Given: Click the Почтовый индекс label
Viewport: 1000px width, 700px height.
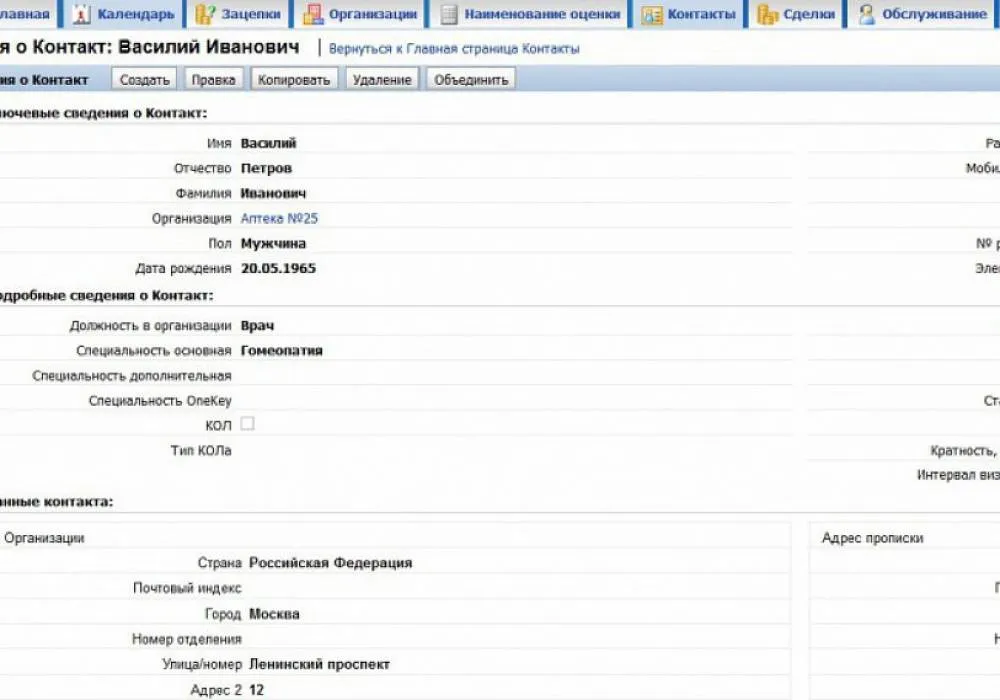Looking at the screenshot, I should 187,588.
